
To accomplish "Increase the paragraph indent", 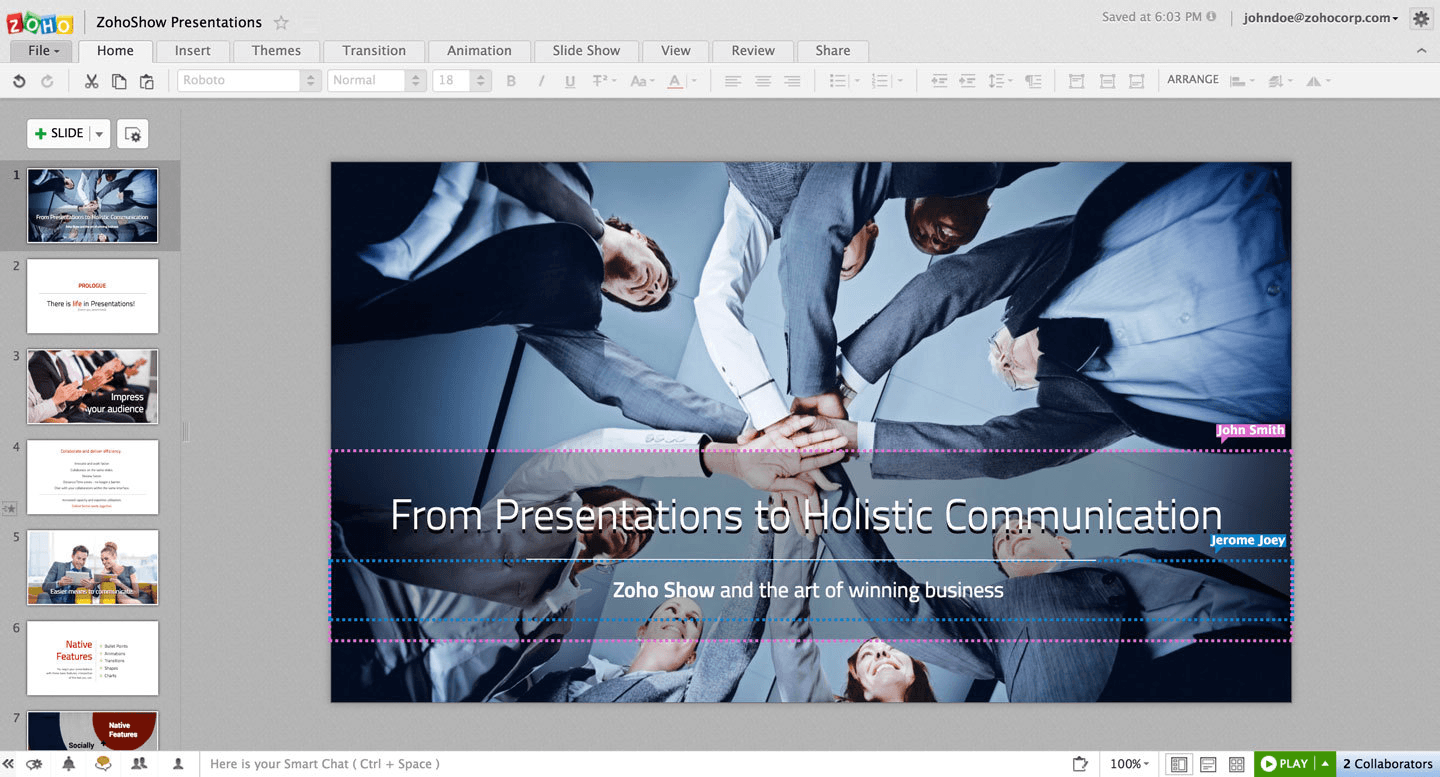I will pos(967,81).
